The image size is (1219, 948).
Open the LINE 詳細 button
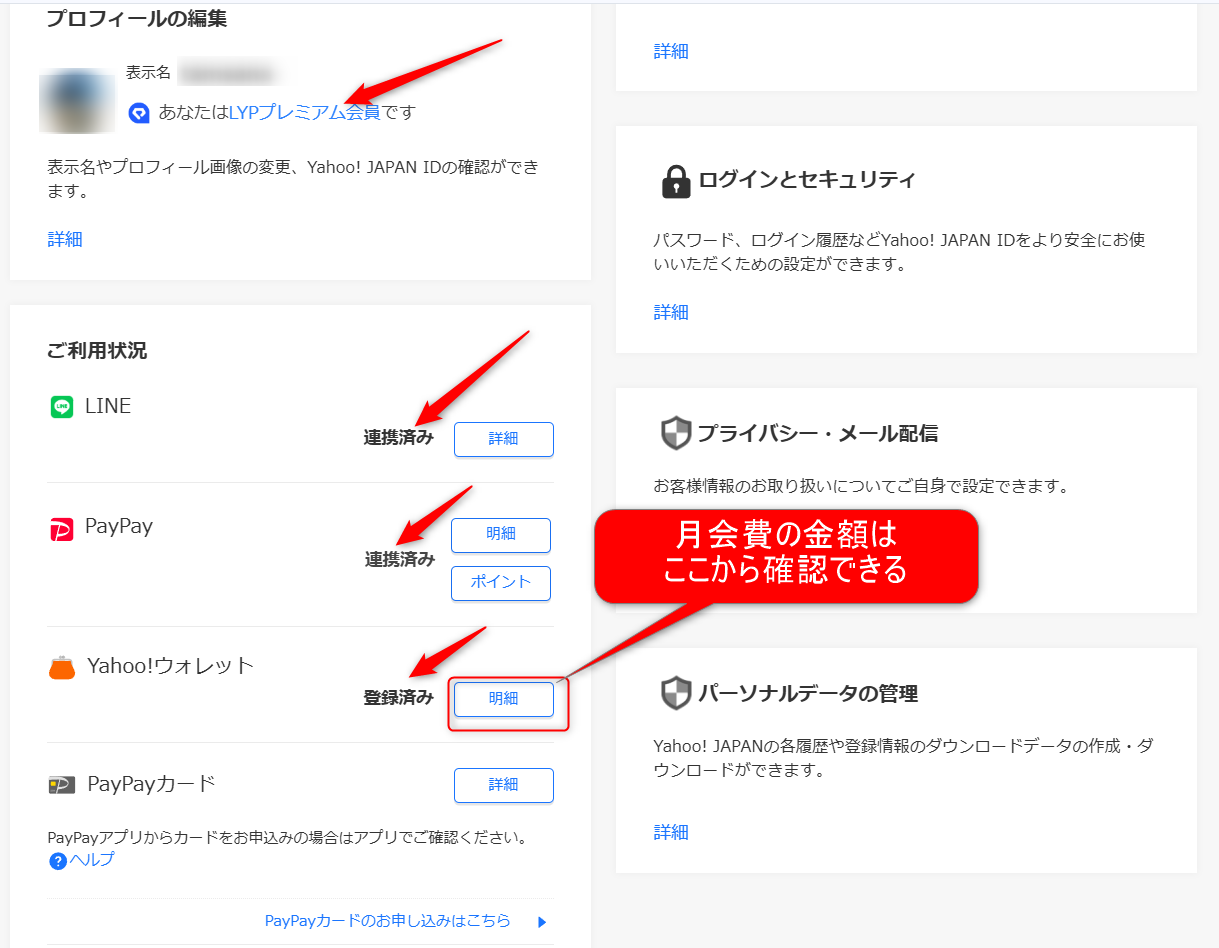coord(503,439)
